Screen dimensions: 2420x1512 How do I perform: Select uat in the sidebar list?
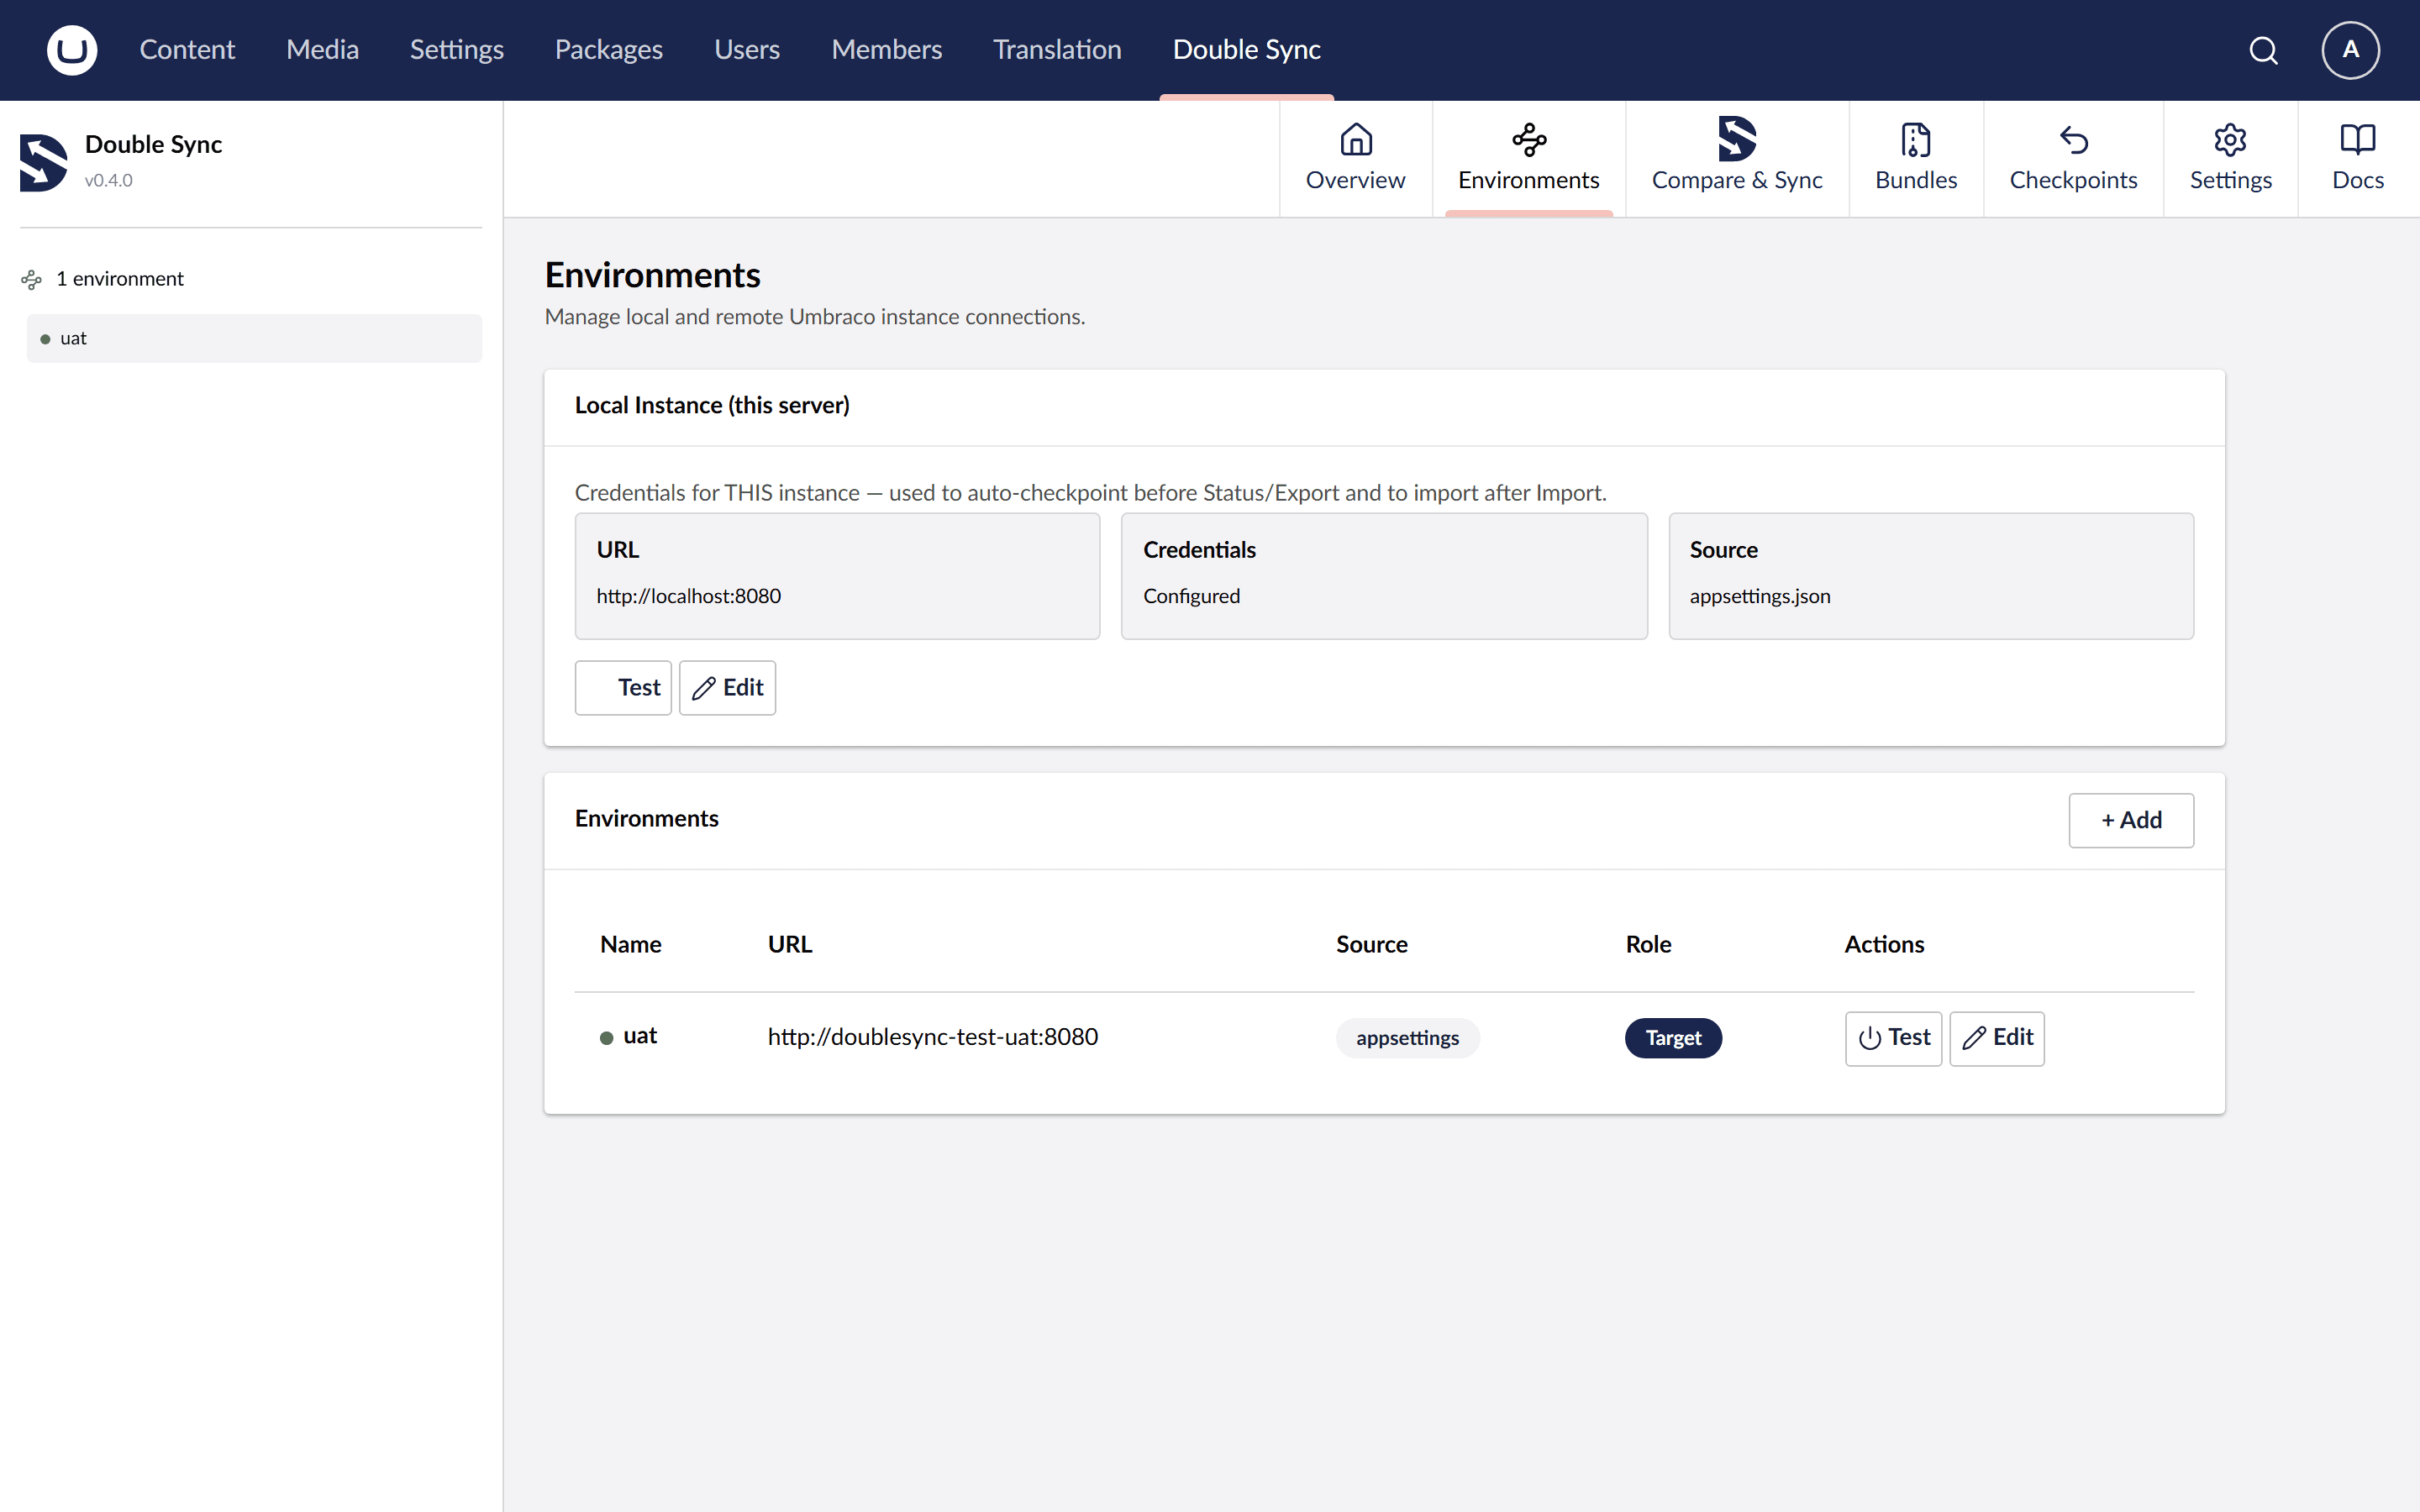point(254,339)
